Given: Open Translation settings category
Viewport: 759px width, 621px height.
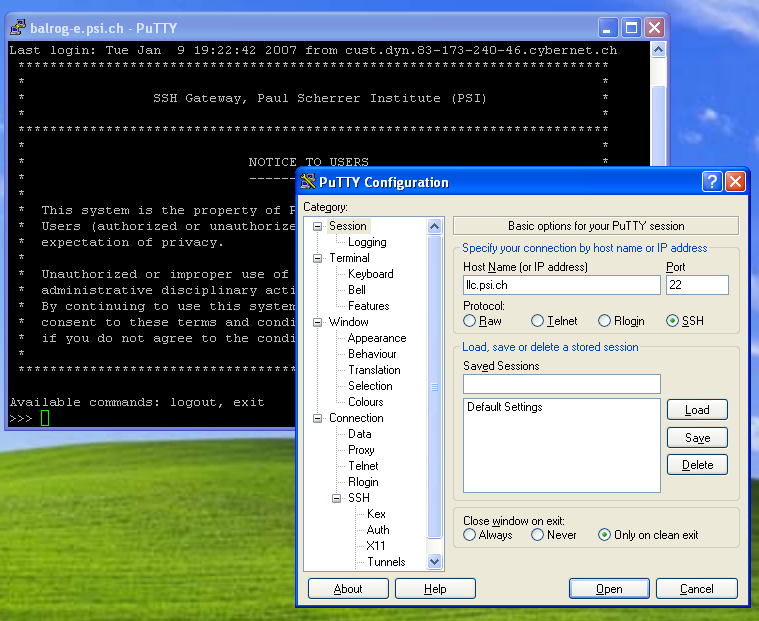Looking at the screenshot, I should [374, 370].
